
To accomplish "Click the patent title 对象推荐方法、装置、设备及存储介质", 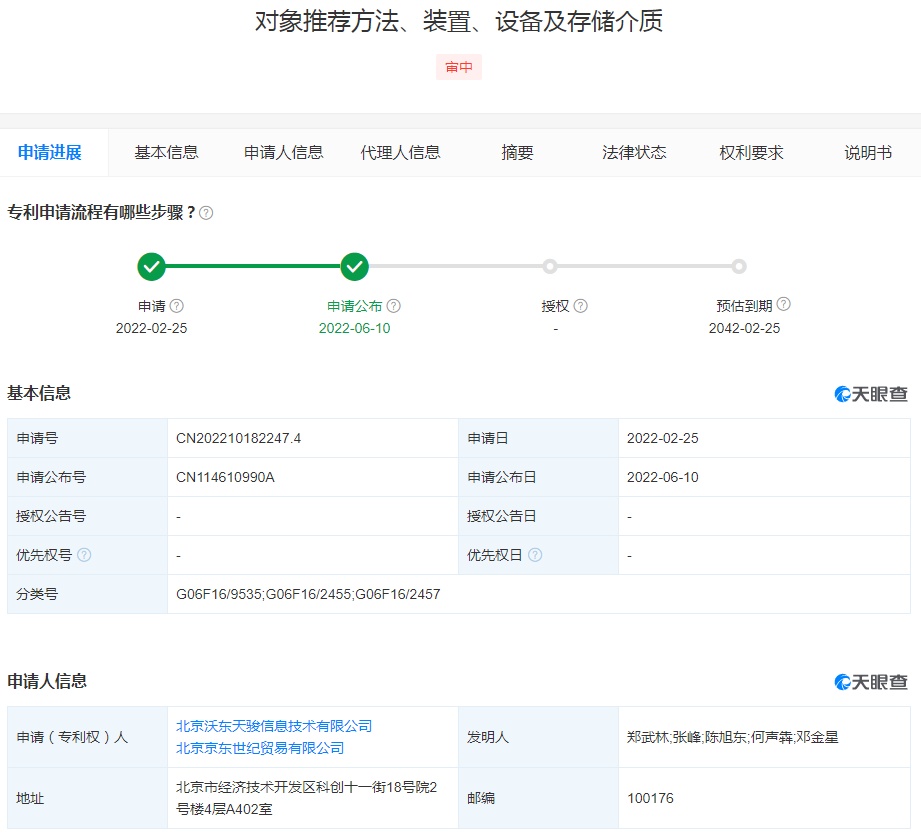I will pos(459,22).
